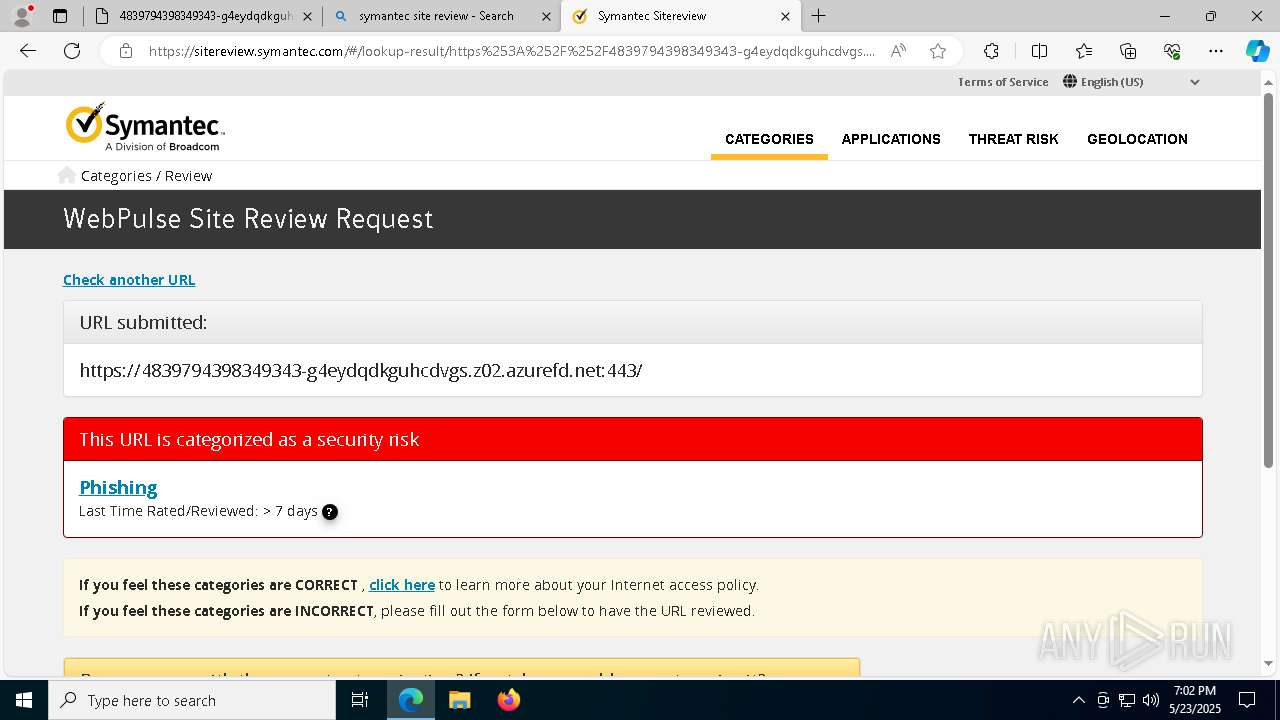The width and height of the screenshot is (1280, 720).
Task: Toggle split screen view
Action: click(1039, 51)
